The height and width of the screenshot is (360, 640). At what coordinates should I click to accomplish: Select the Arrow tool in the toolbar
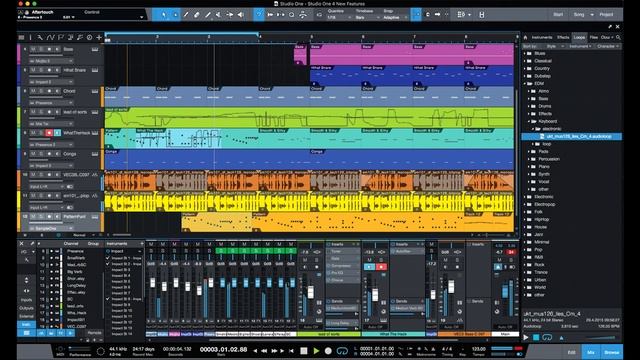point(164,15)
